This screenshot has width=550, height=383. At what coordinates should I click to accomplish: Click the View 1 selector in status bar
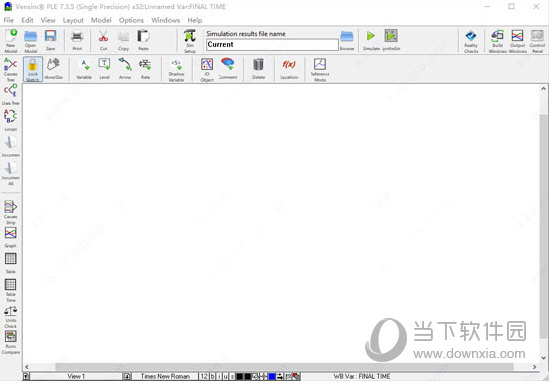point(76,376)
